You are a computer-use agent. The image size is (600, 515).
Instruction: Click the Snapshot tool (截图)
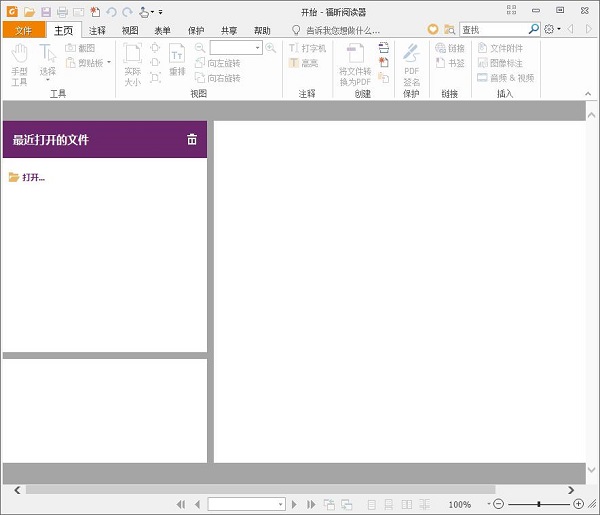pos(80,48)
